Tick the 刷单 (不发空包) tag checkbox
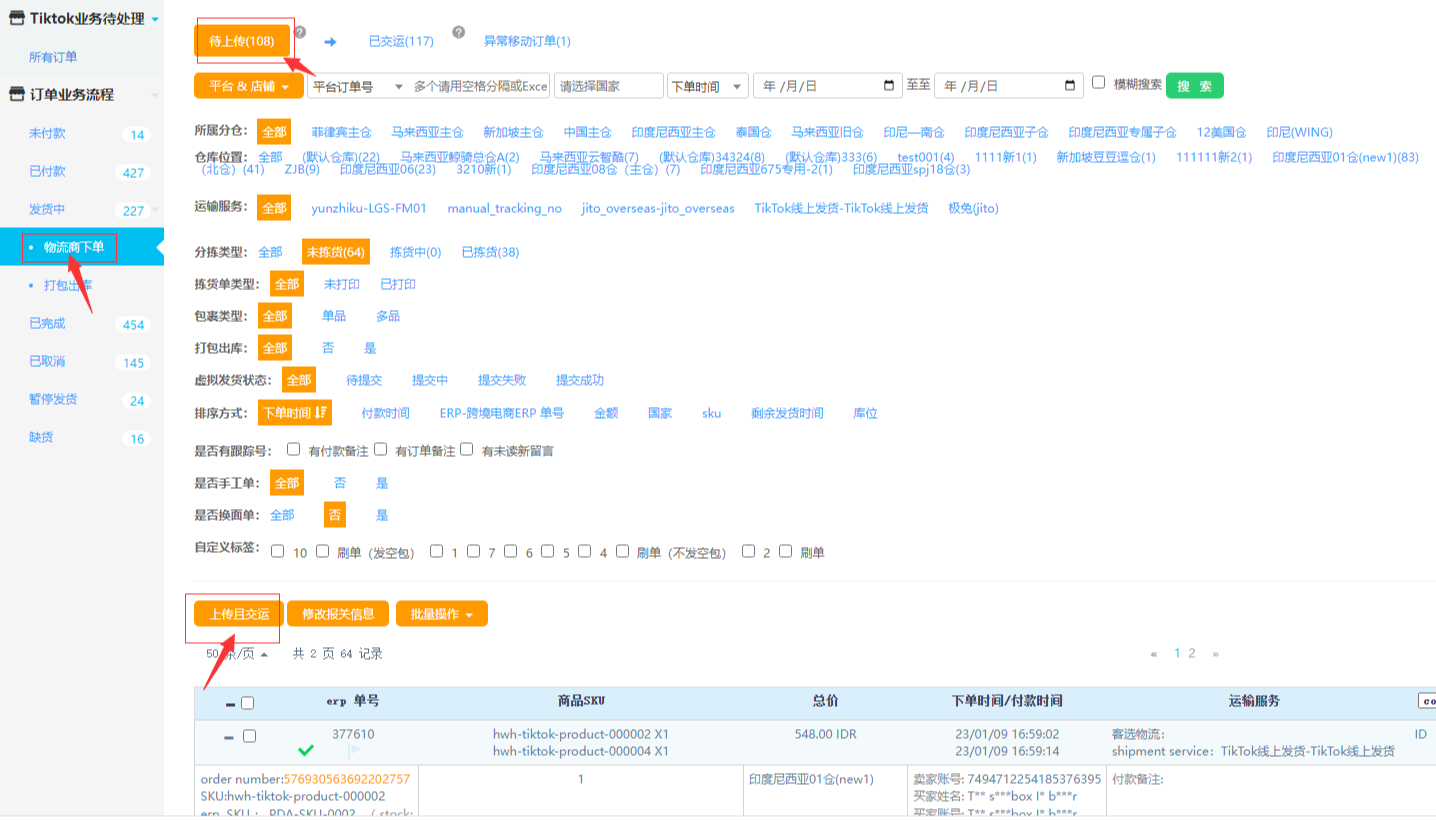 point(622,551)
